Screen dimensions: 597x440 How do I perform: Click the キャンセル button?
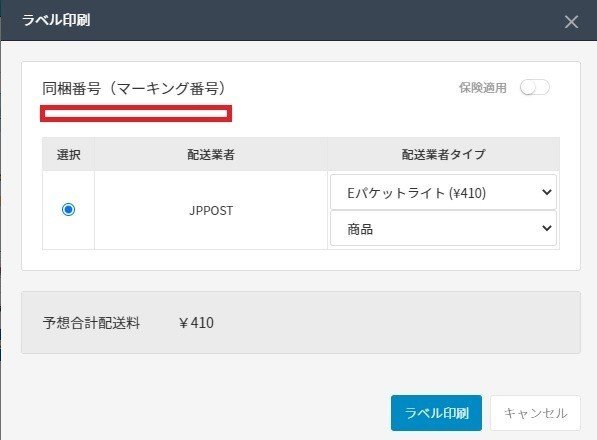[x=535, y=413]
